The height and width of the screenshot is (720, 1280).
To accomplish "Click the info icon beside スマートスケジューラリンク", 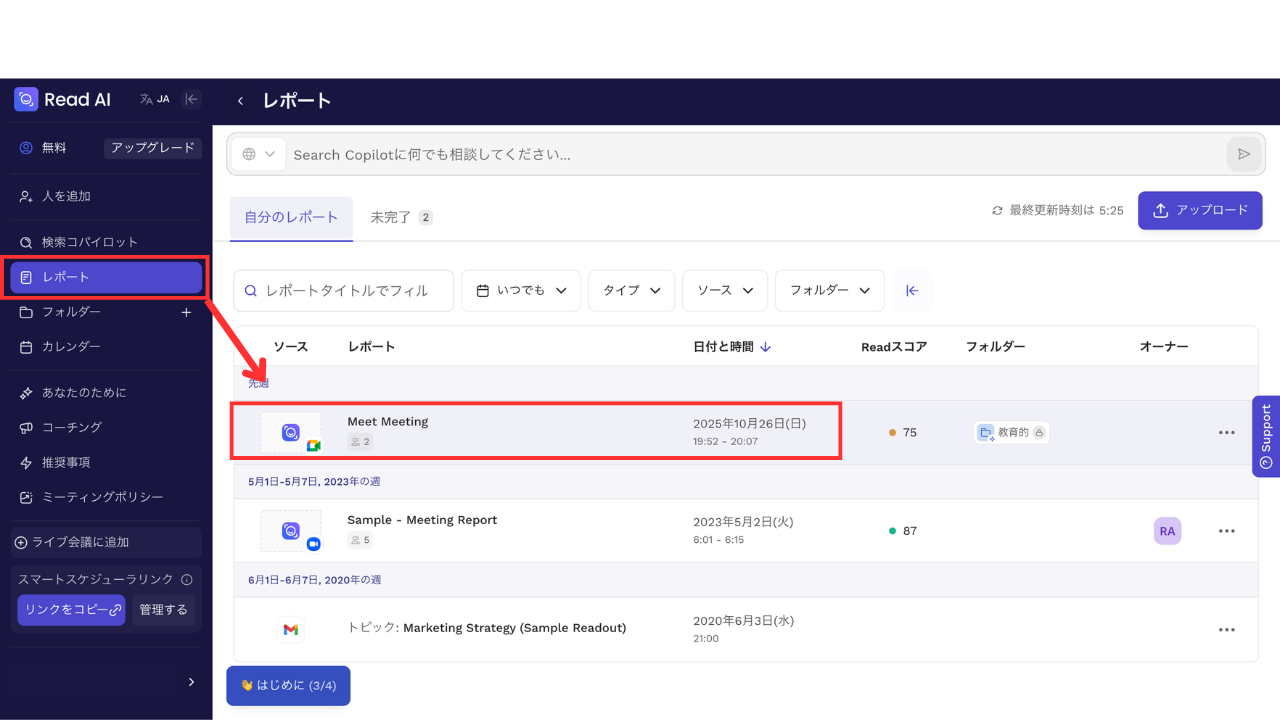I will pyautogui.click(x=187, y=579).
